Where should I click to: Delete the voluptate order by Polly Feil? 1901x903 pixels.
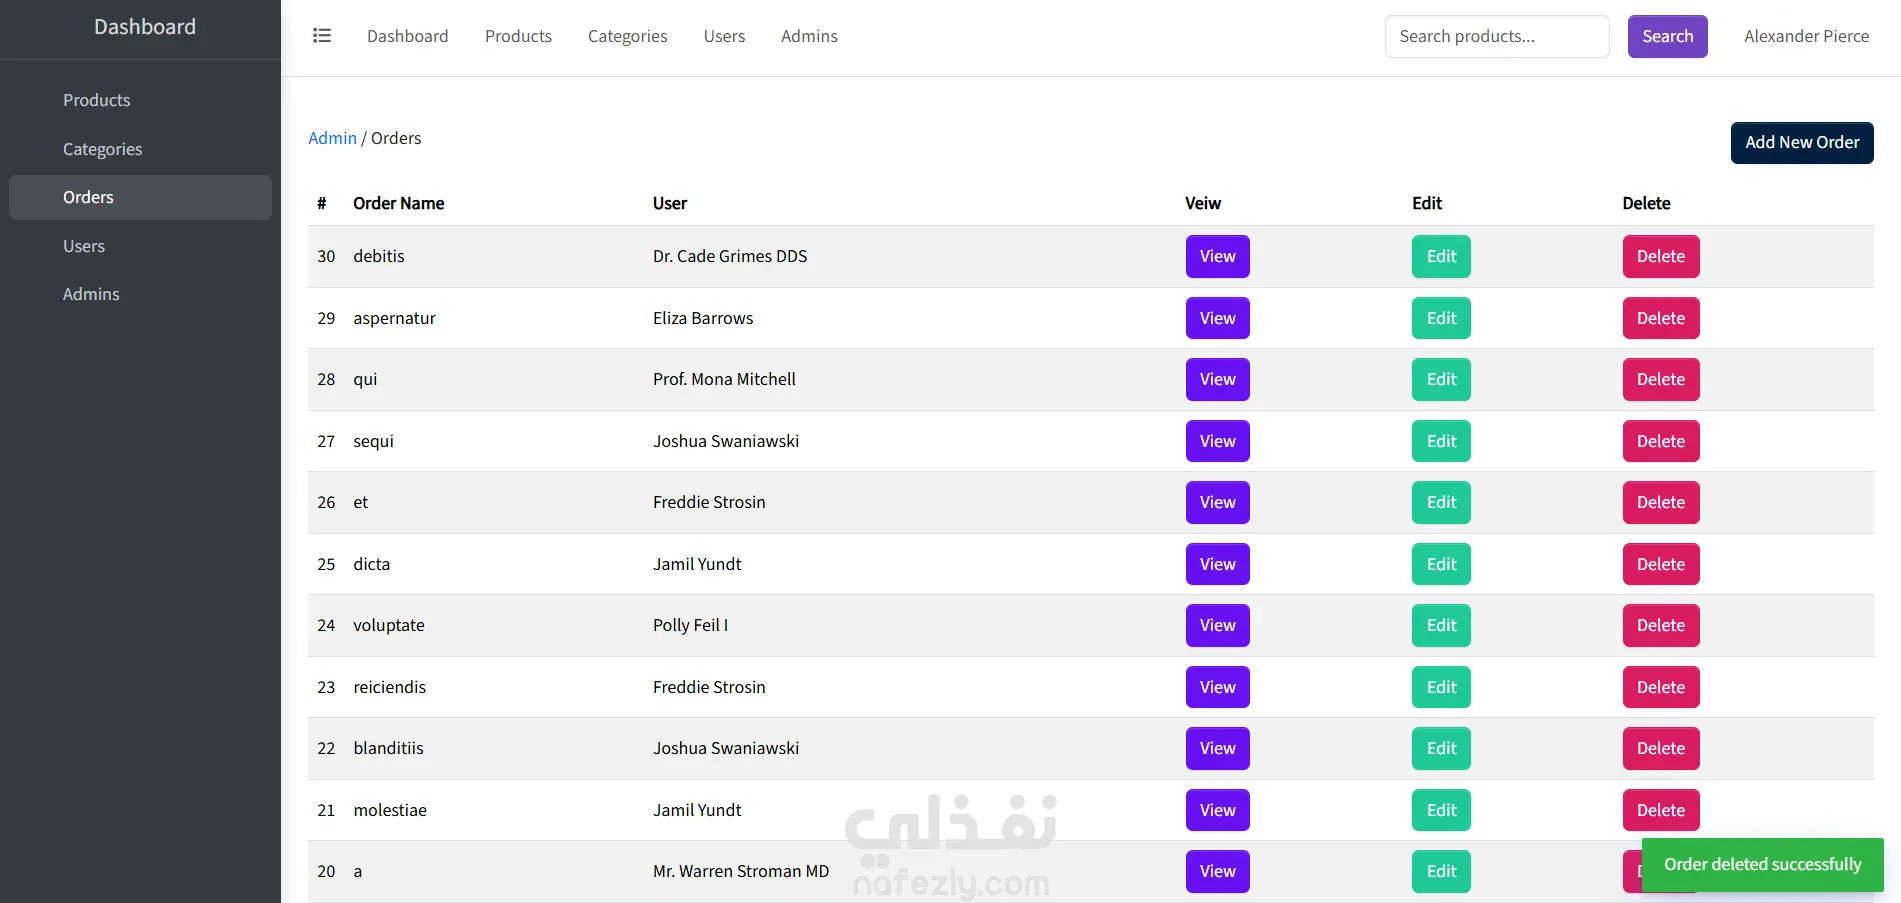[x=1660, y=625]
